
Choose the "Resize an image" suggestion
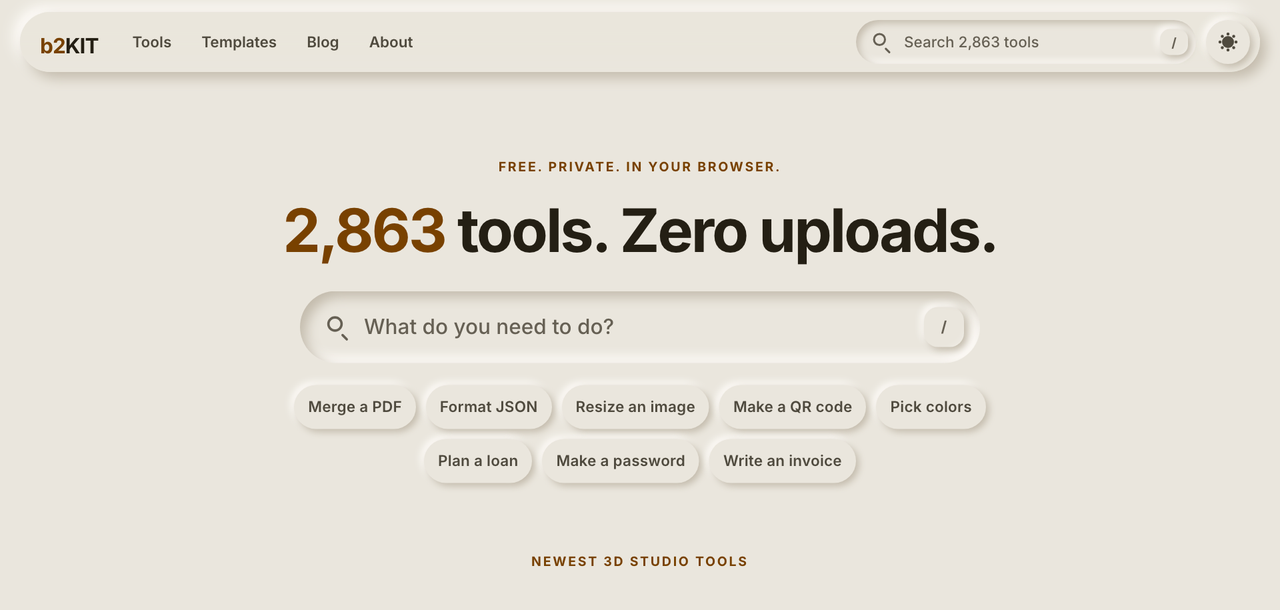(x=635, y=407)
